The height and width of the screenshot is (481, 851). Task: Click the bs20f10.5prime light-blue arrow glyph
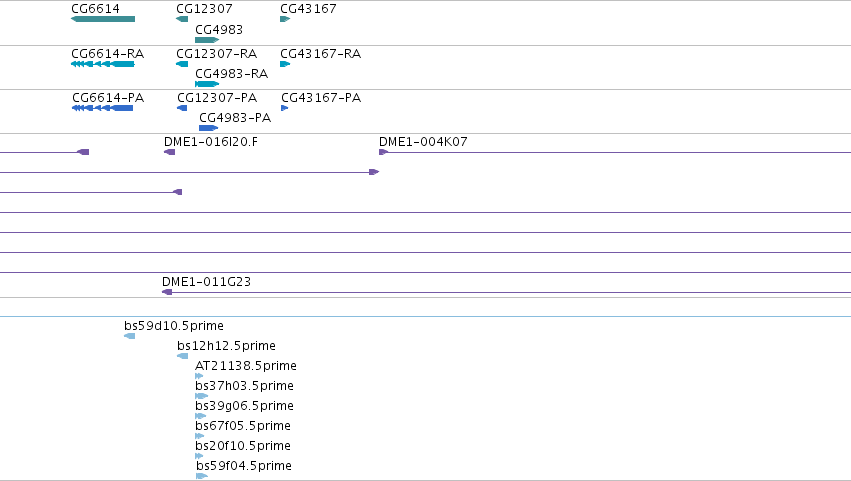pyautogui.click(x=199, y=456)
